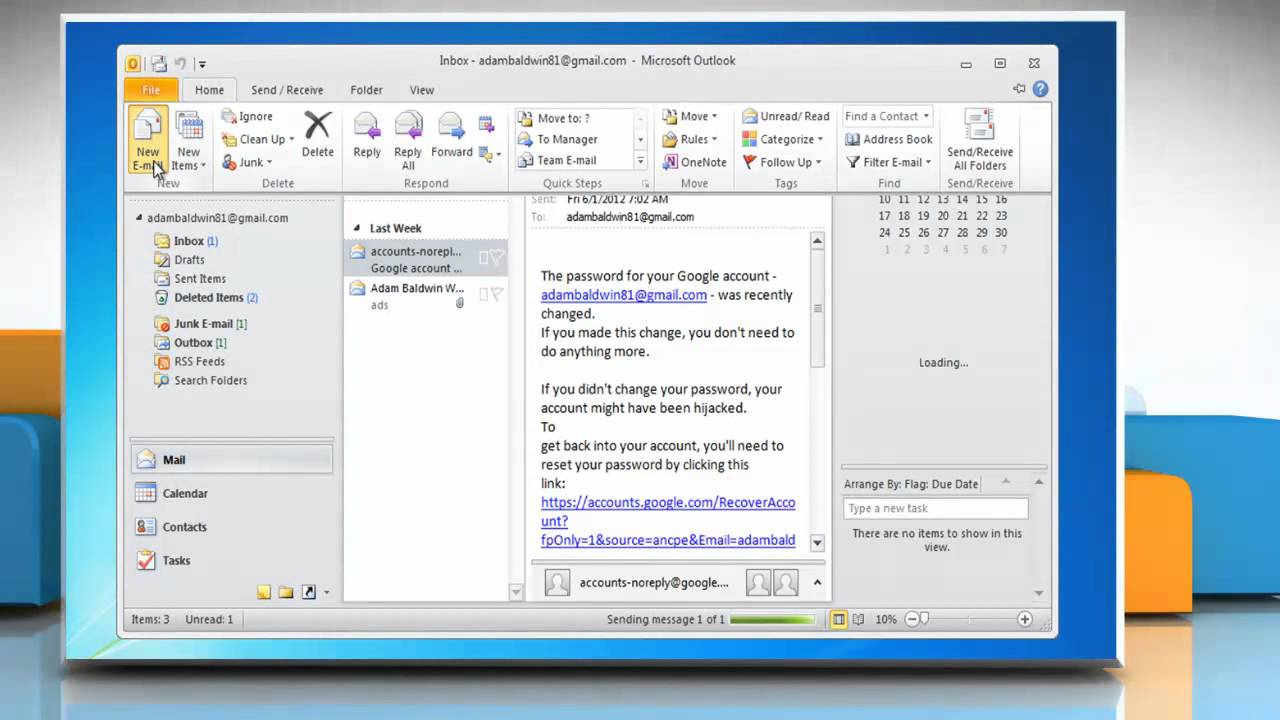
Task: Toggle category box on accounts-noreply message
Action: click(x=483, y=258)
